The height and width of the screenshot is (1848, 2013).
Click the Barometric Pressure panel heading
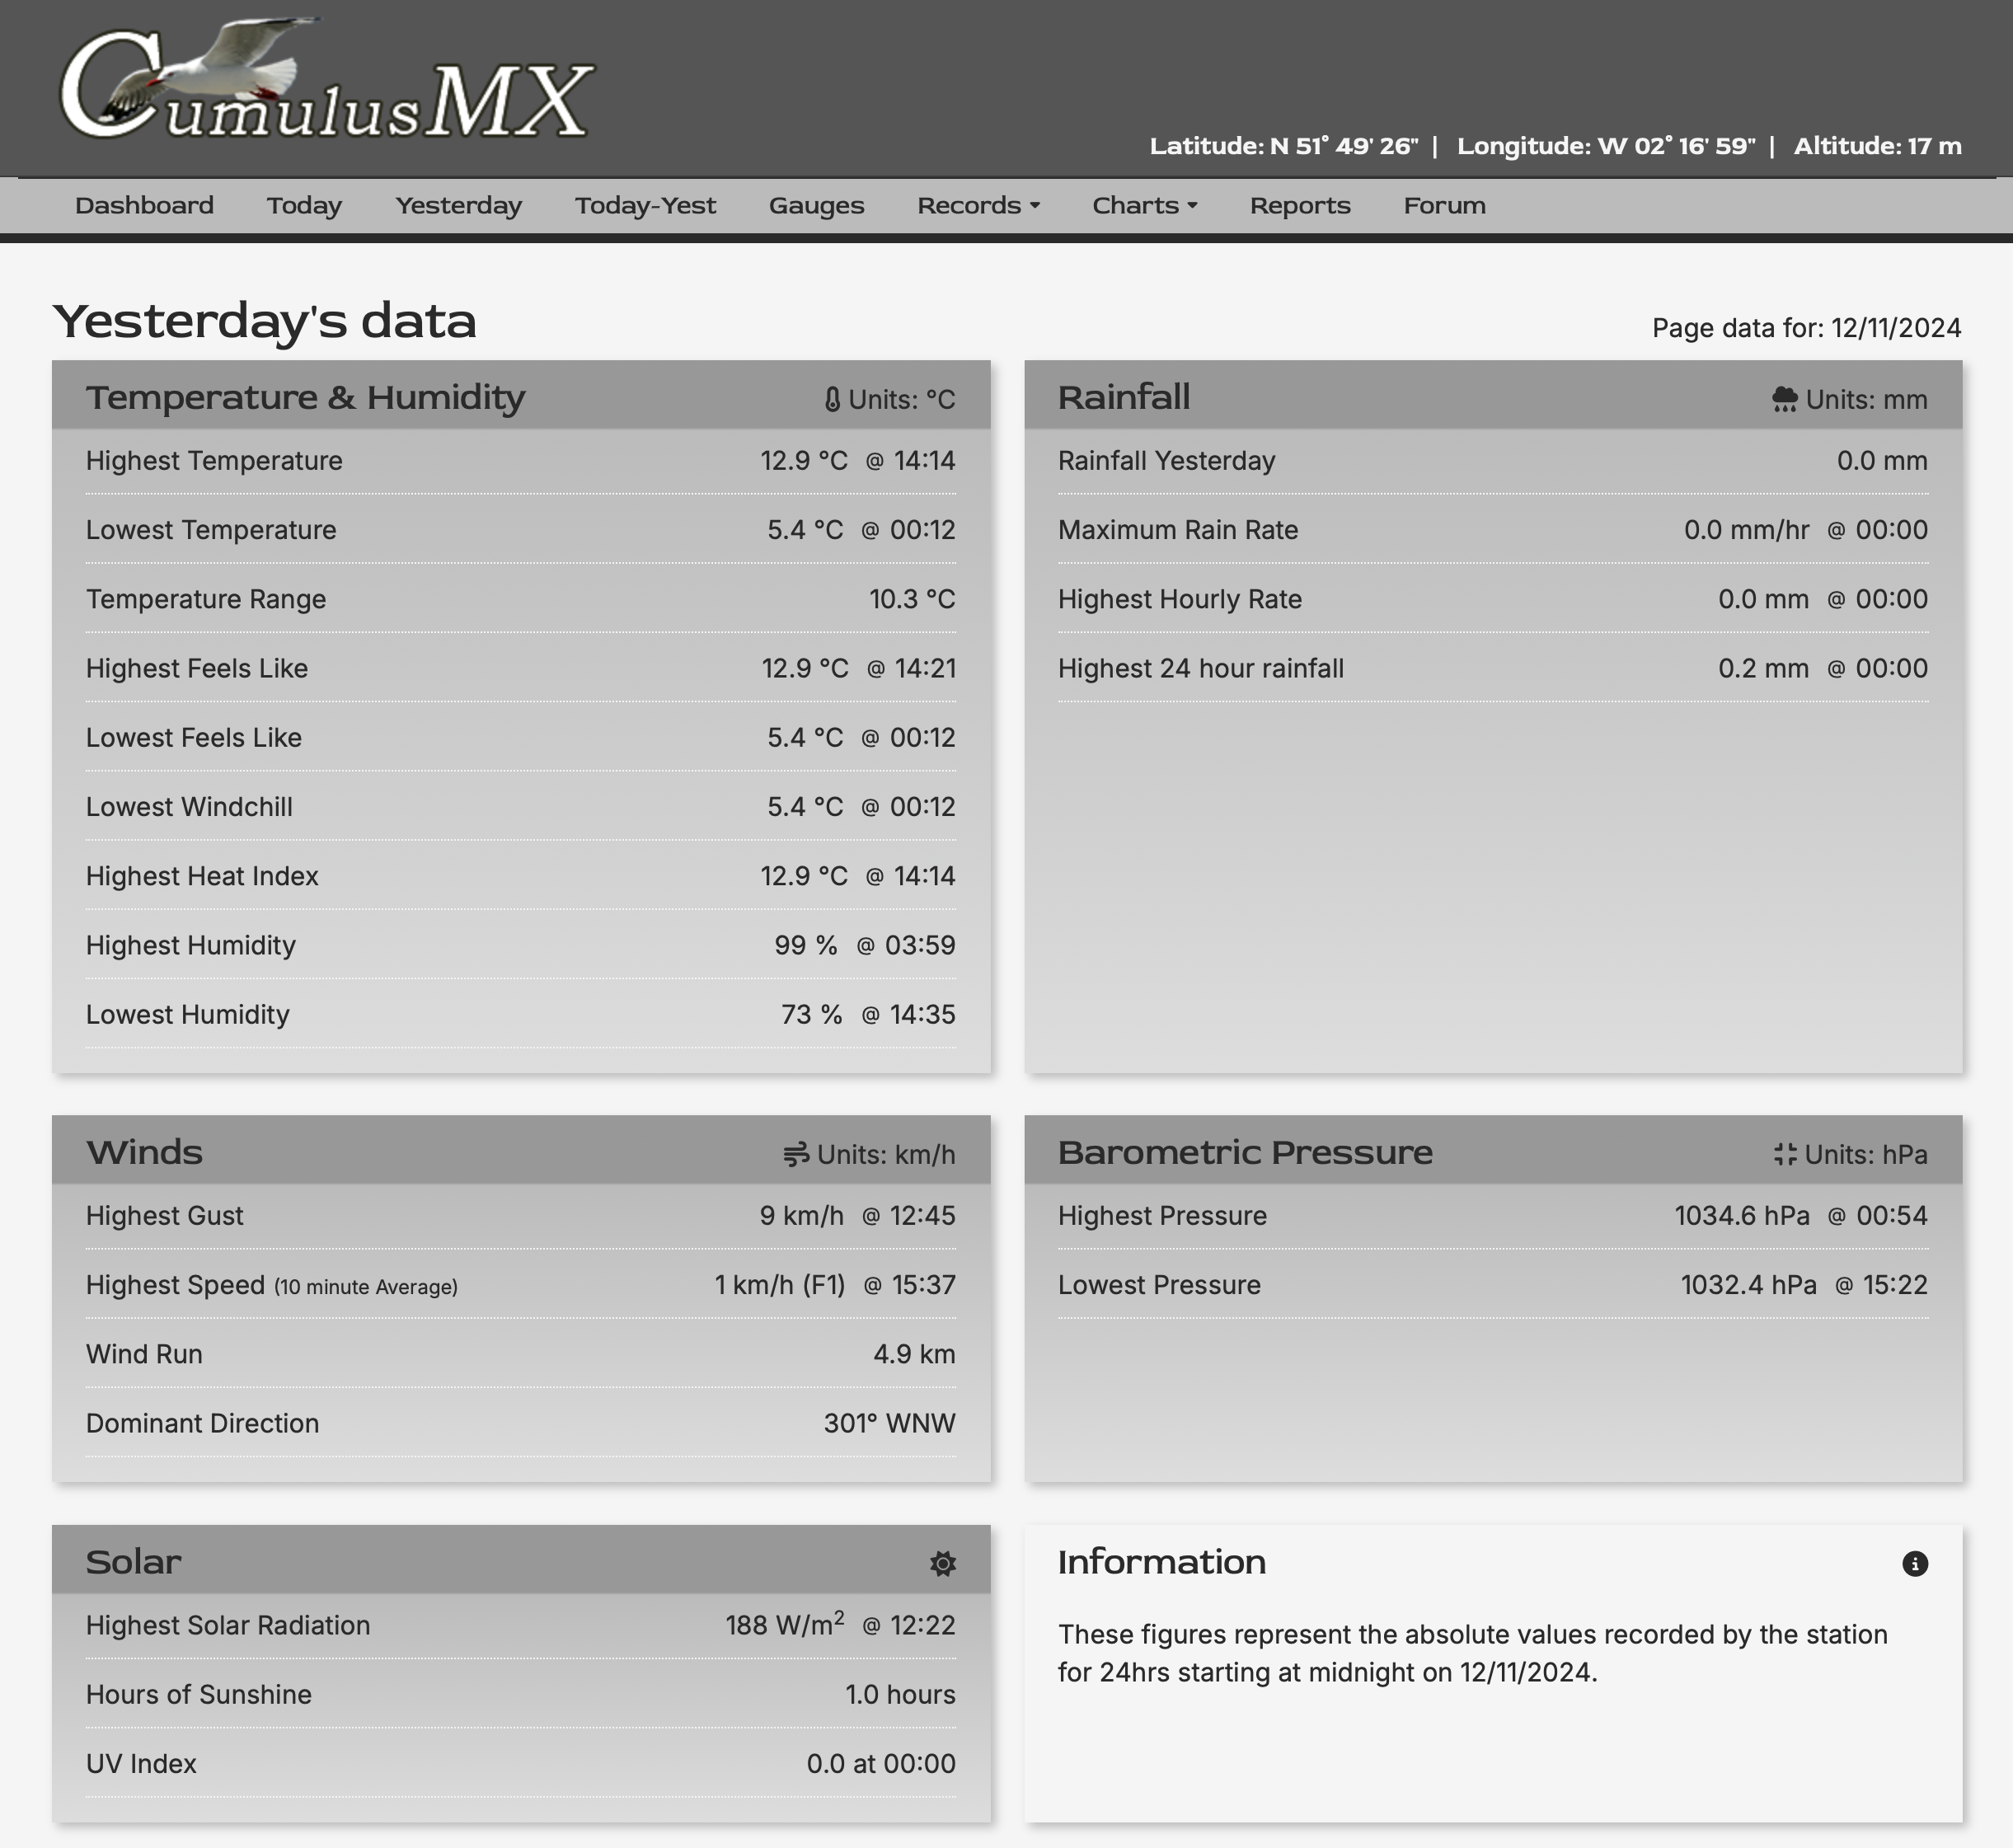1244,1153
